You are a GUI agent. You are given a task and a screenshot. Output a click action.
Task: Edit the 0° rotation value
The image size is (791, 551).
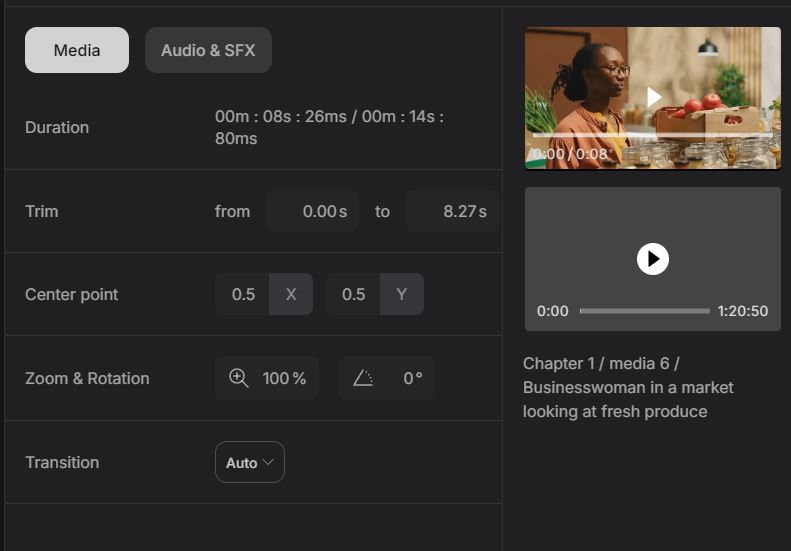[x=412, y=378]
